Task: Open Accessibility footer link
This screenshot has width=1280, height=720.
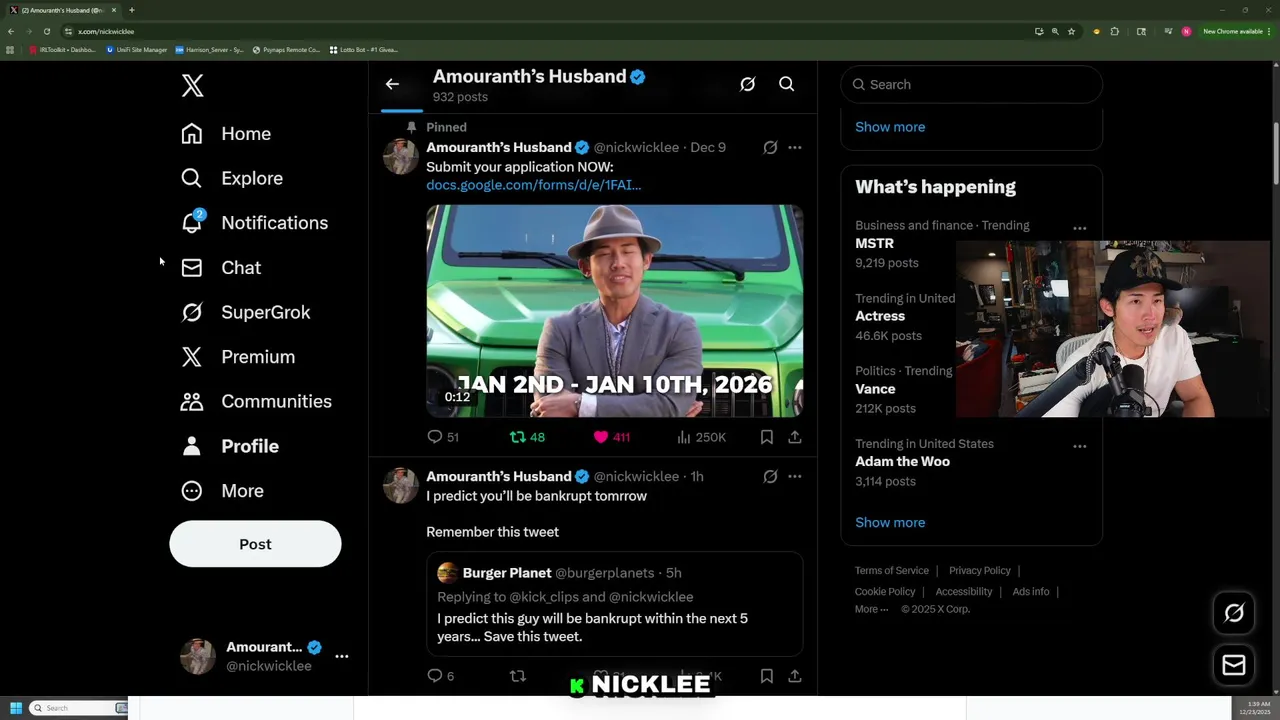Action: (x=964, y=592)
